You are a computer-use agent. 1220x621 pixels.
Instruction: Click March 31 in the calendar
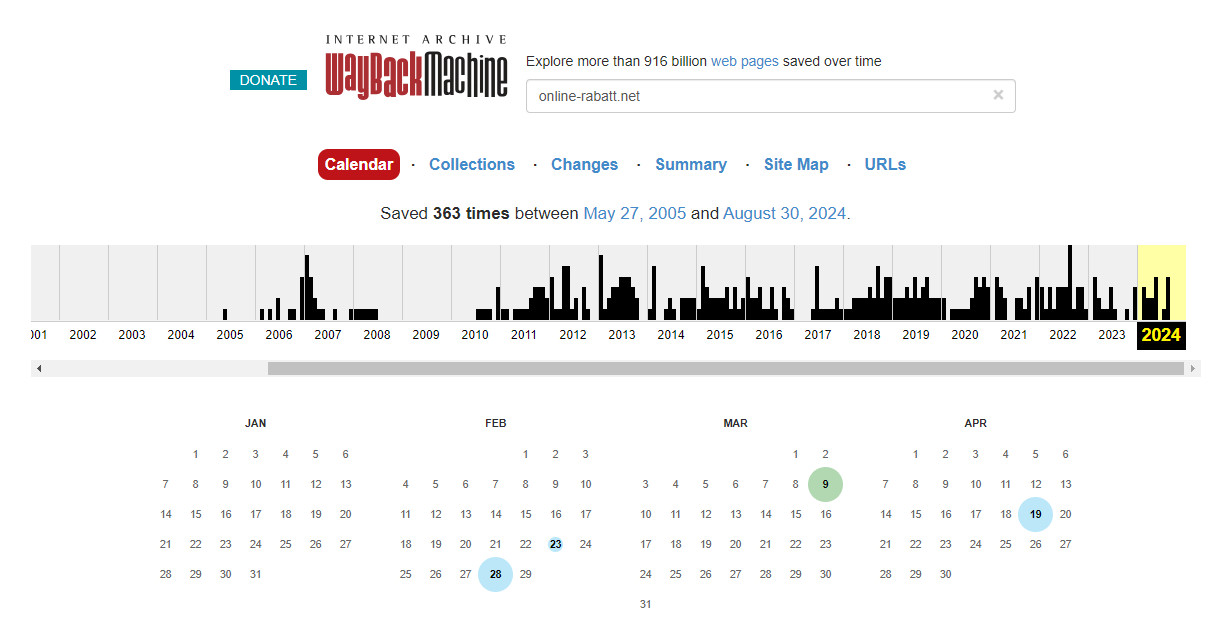pos(645,604)
